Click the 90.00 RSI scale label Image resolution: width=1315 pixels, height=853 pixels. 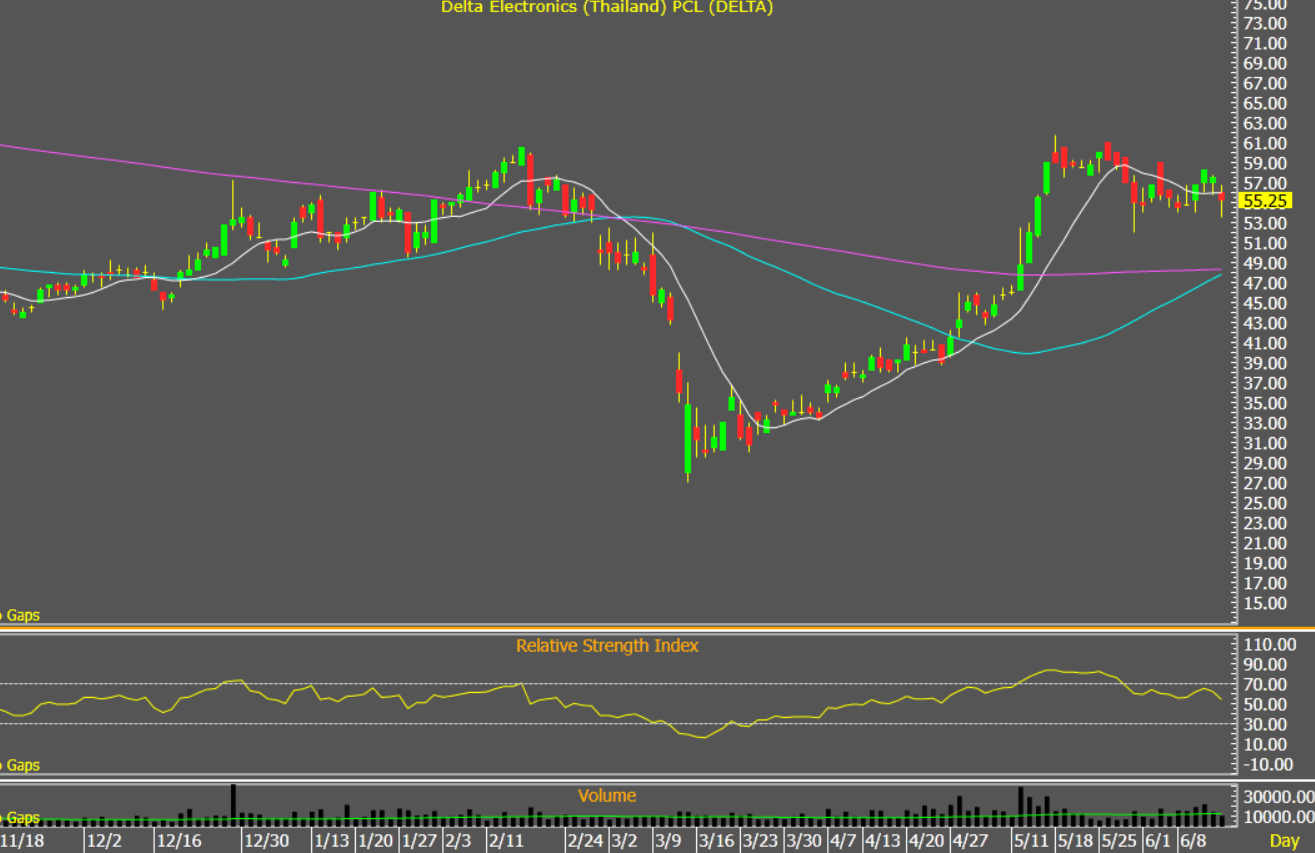(1265, 665)
